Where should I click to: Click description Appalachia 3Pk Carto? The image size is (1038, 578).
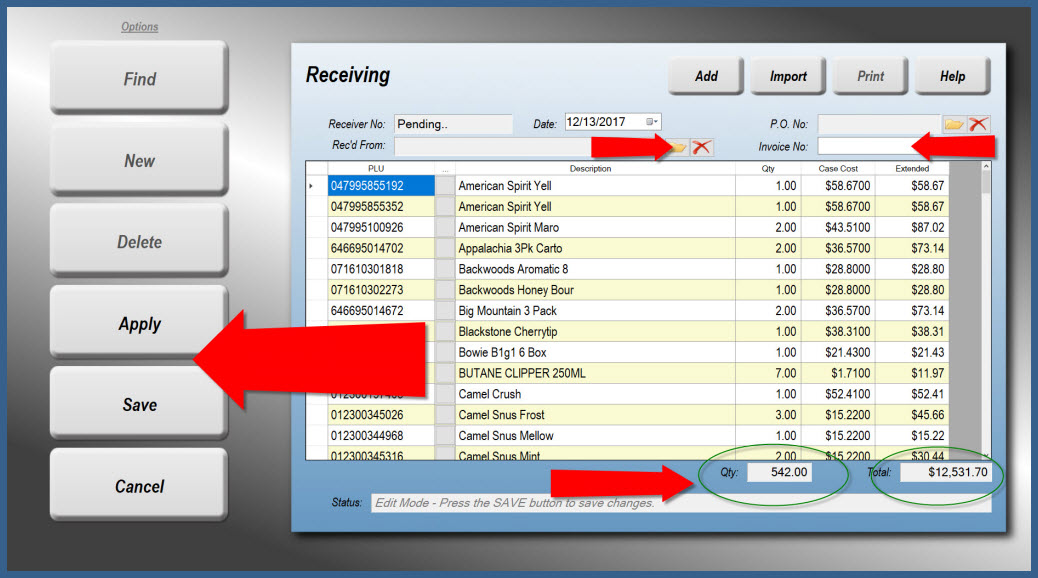[510, 248]
